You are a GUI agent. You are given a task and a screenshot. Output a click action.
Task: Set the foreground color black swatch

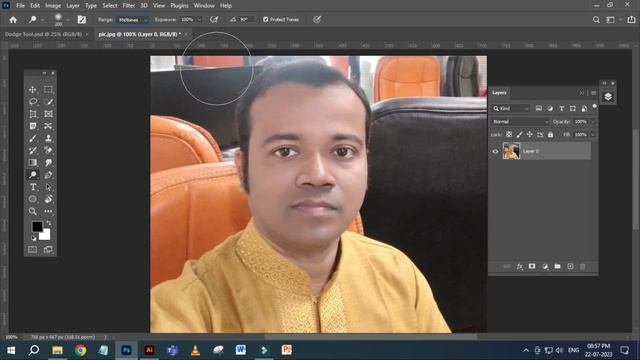pyautogui.click(x=37, y=227)
